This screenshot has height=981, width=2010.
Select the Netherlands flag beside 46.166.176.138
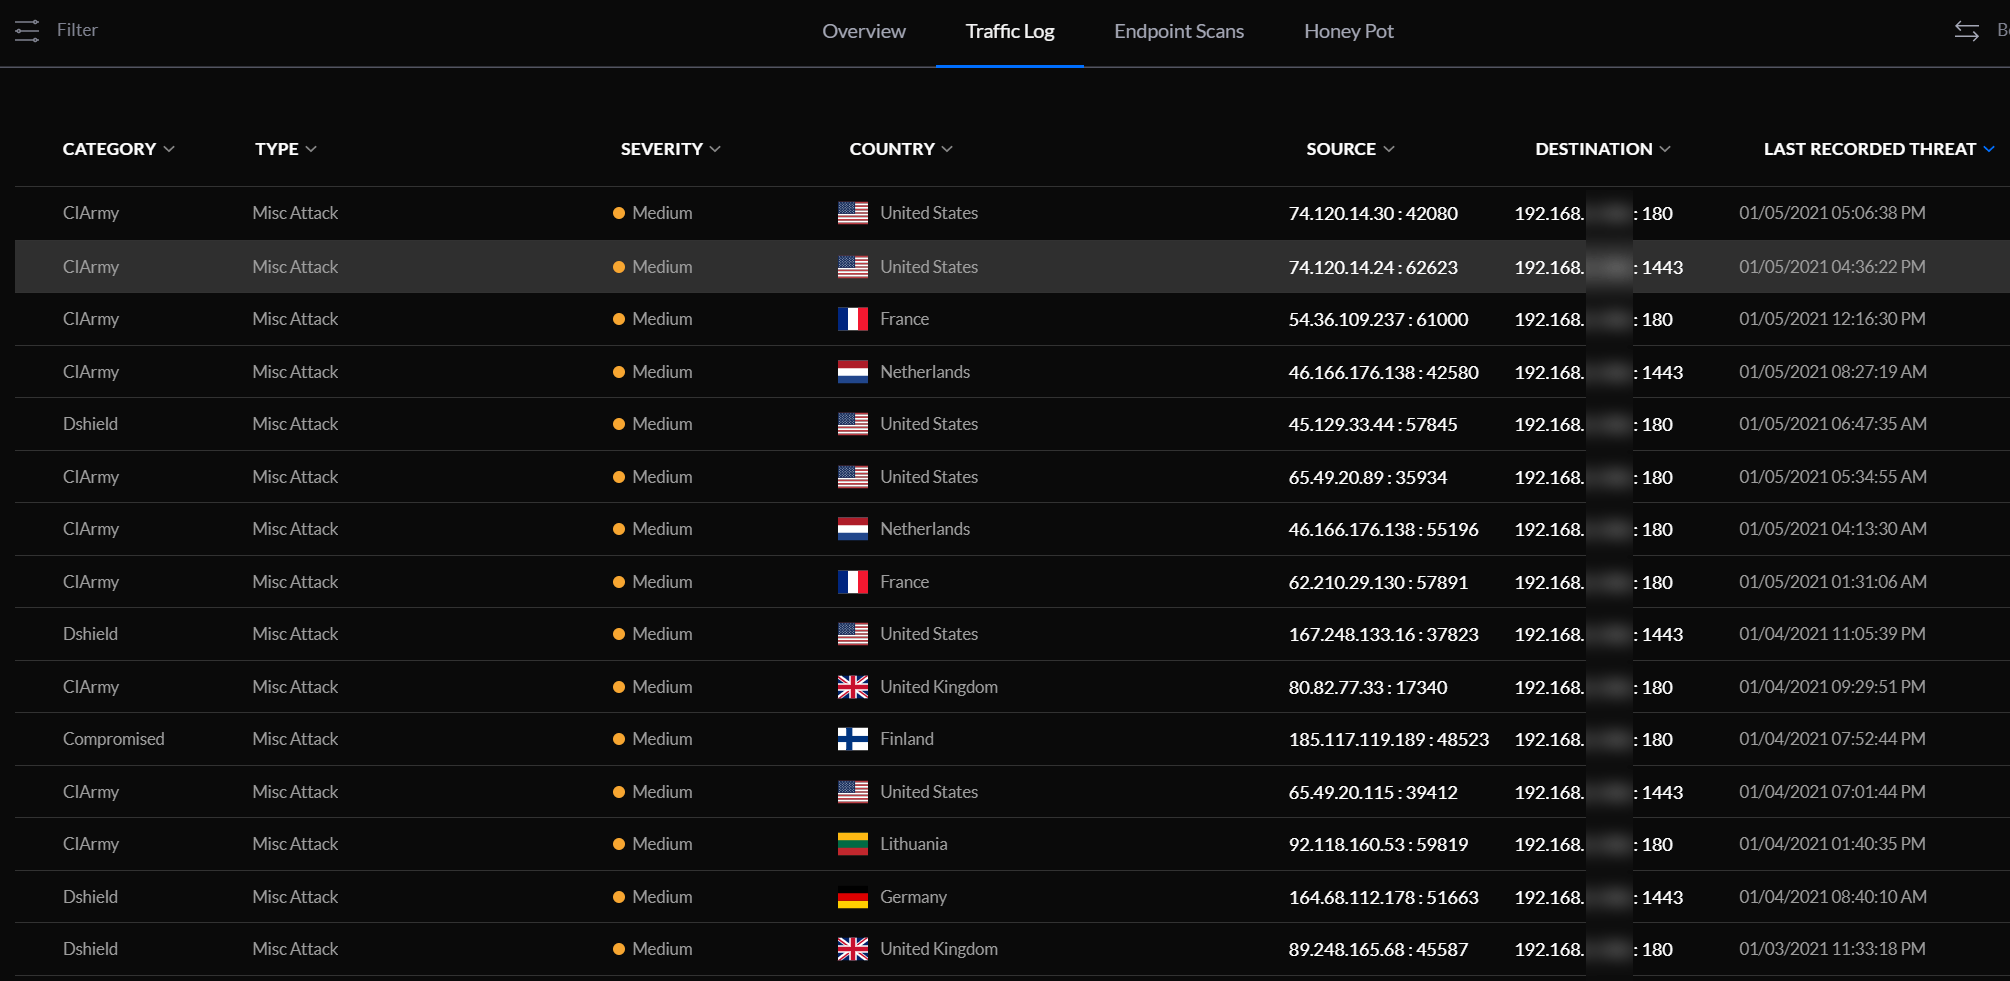click(x=851, y=371)
